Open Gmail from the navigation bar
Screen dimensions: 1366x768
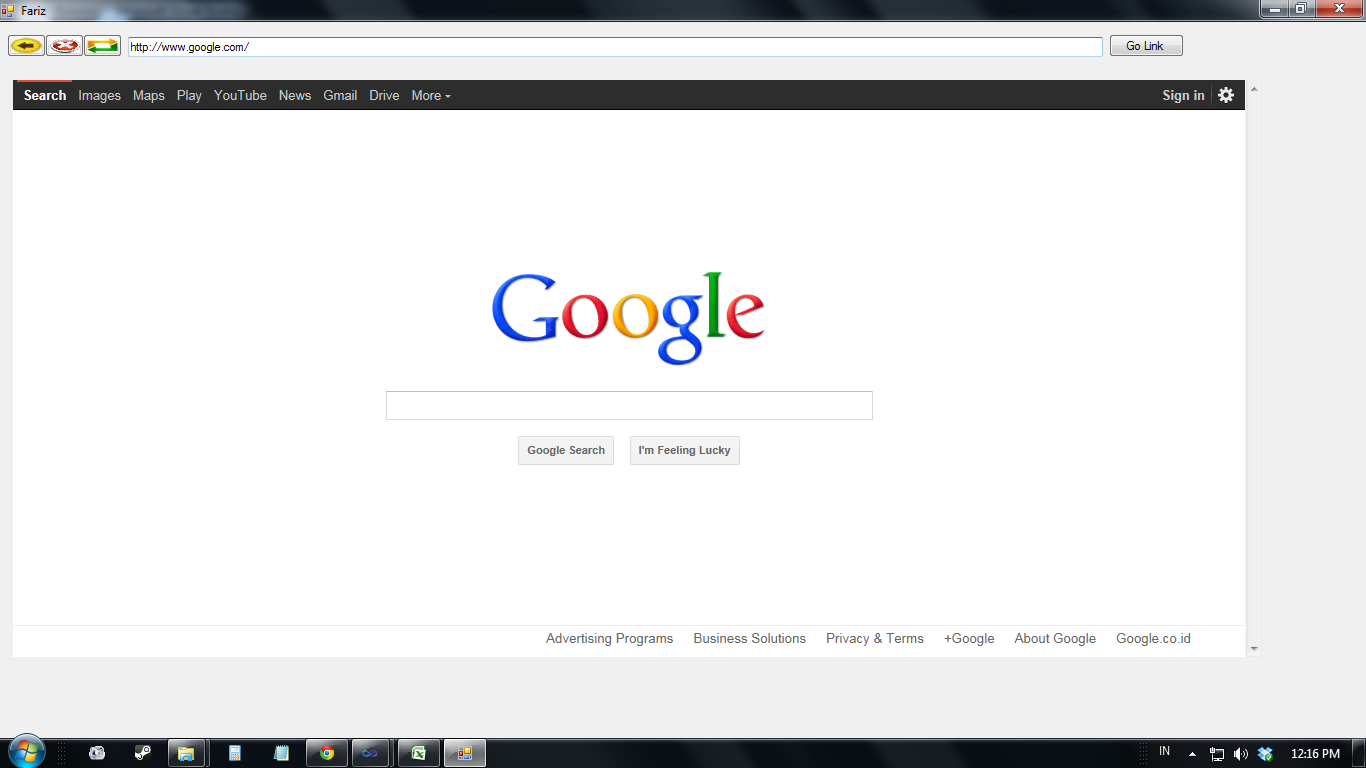[x=340, y=95]
